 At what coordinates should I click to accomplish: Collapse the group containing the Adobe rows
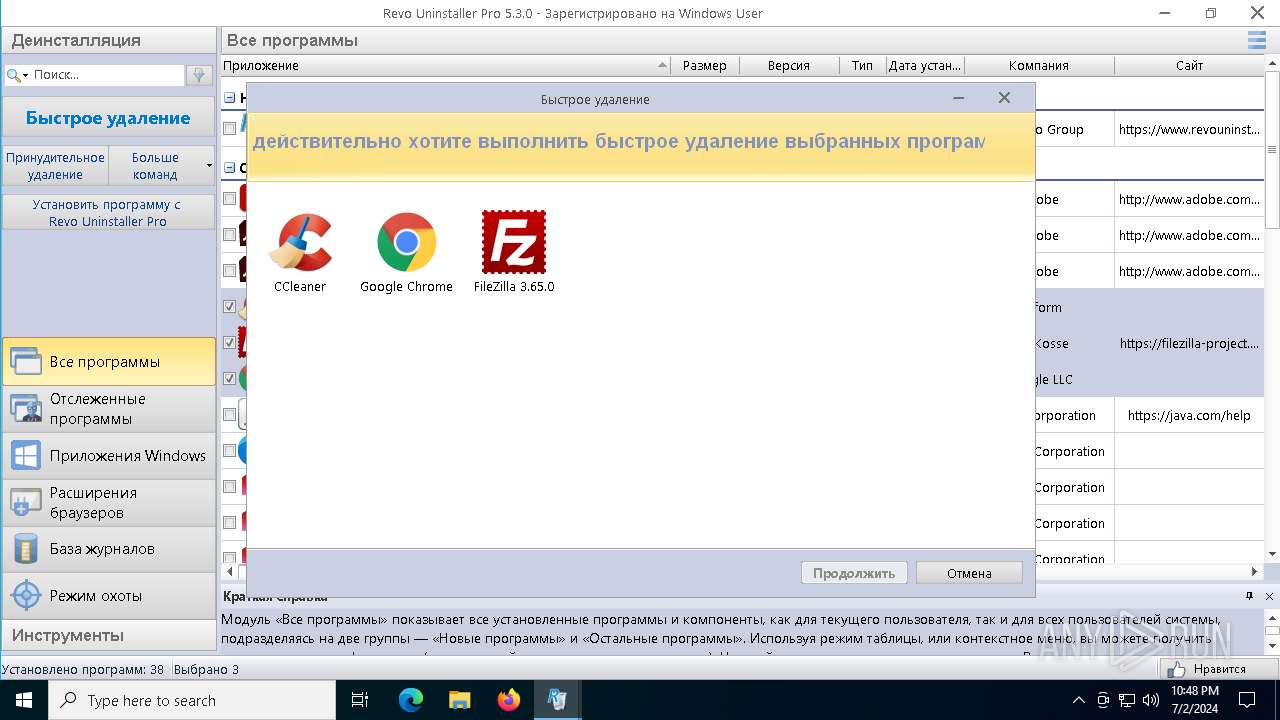pos(229,168)
